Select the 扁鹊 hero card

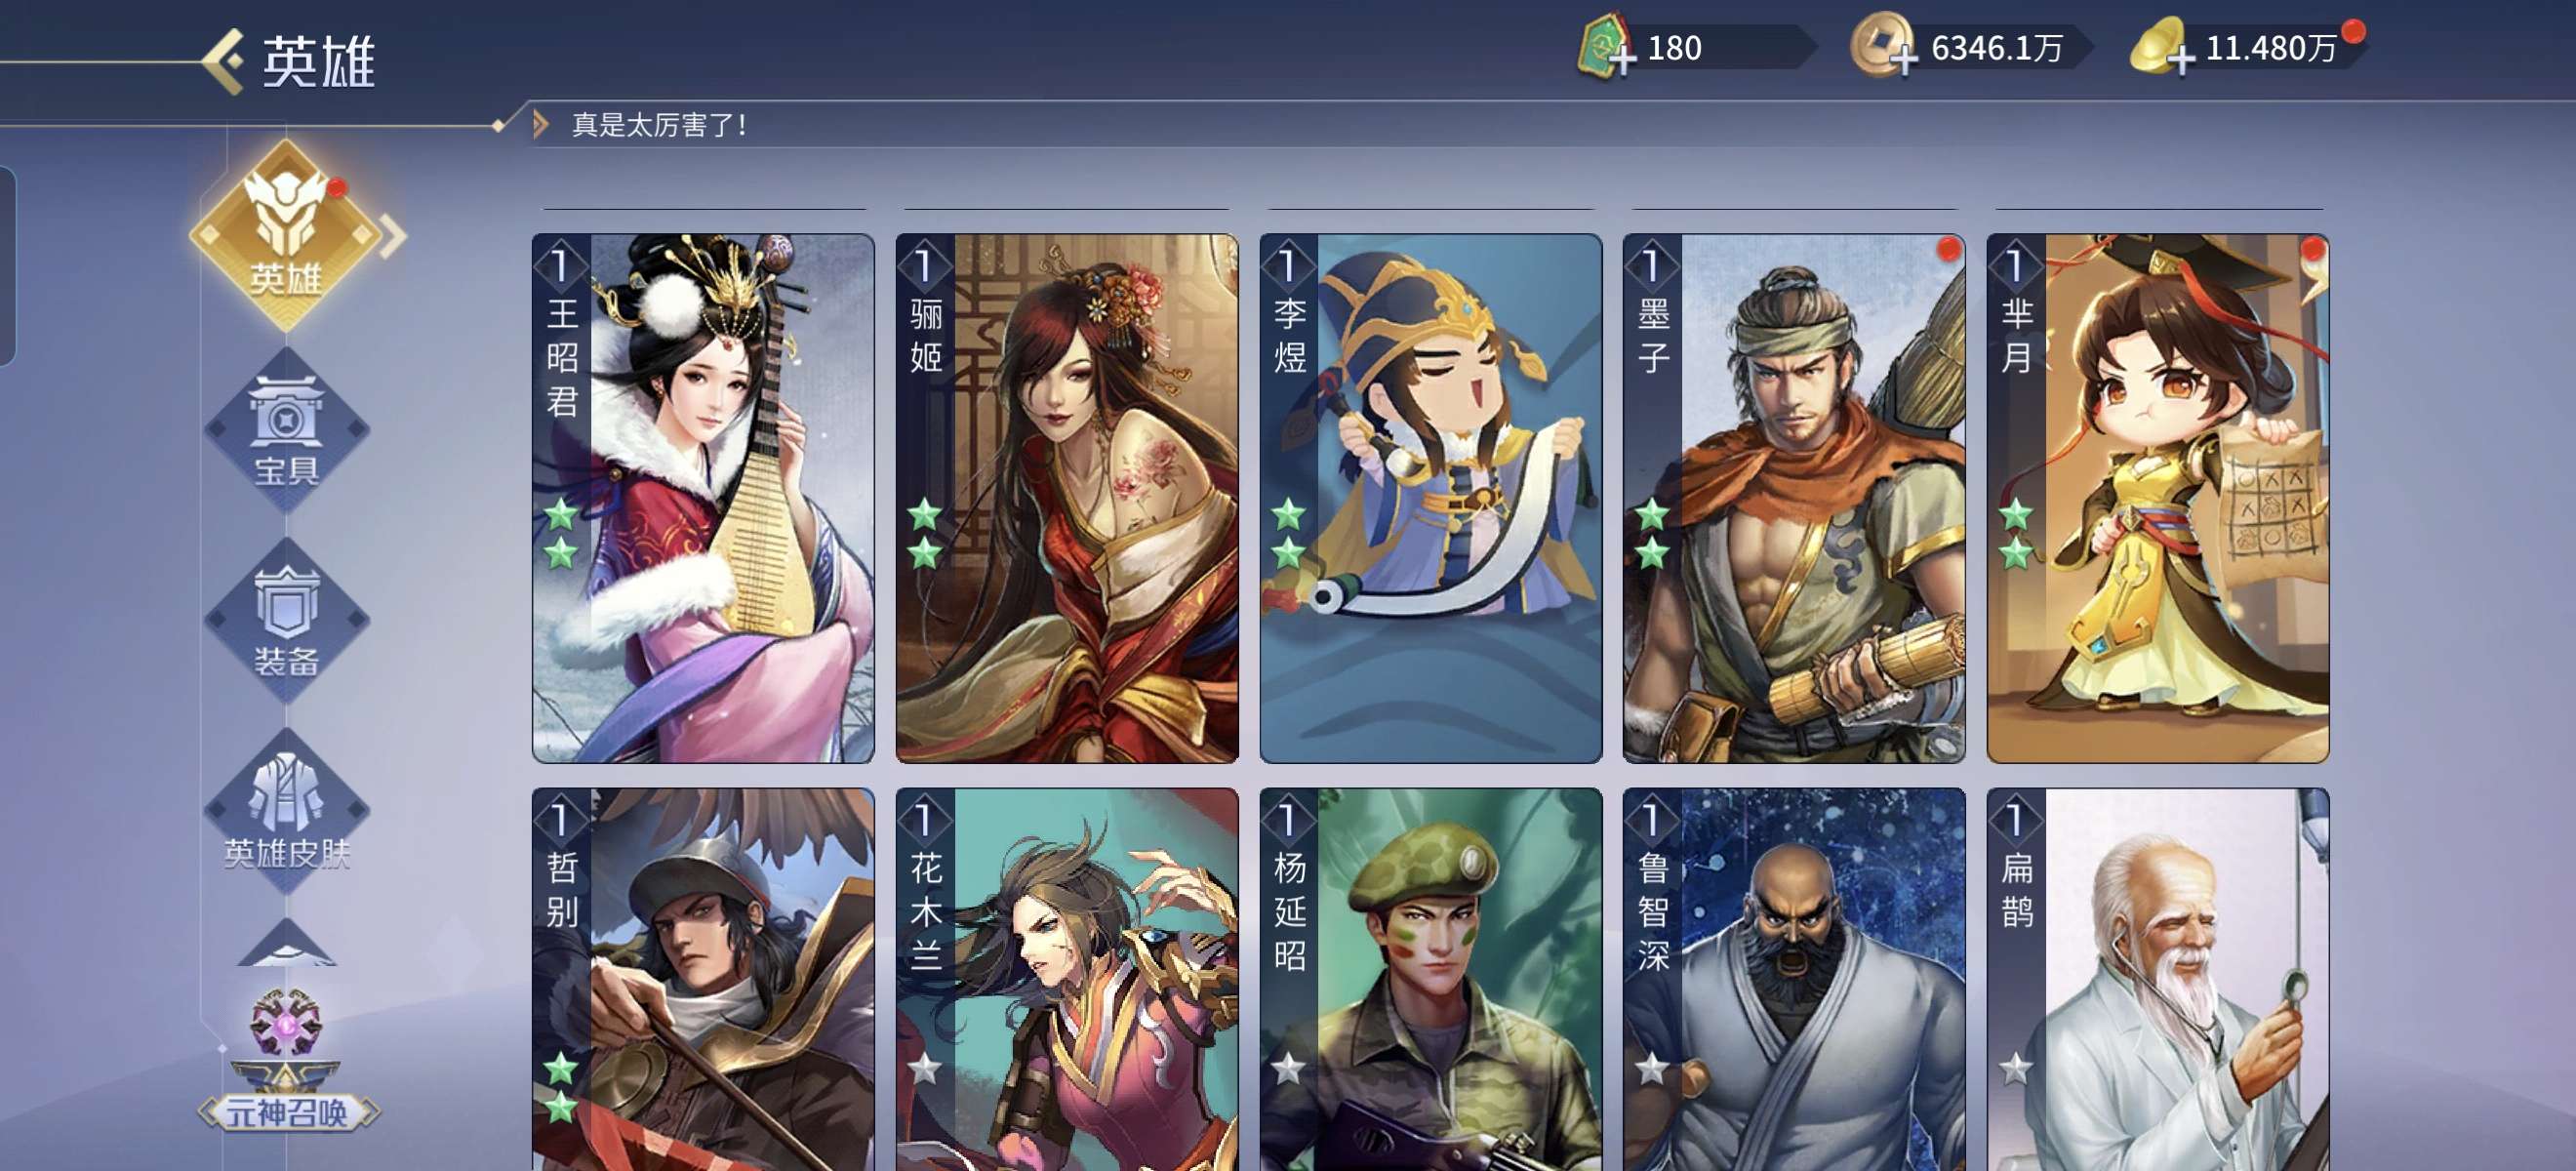click(x=2158, y=979)
